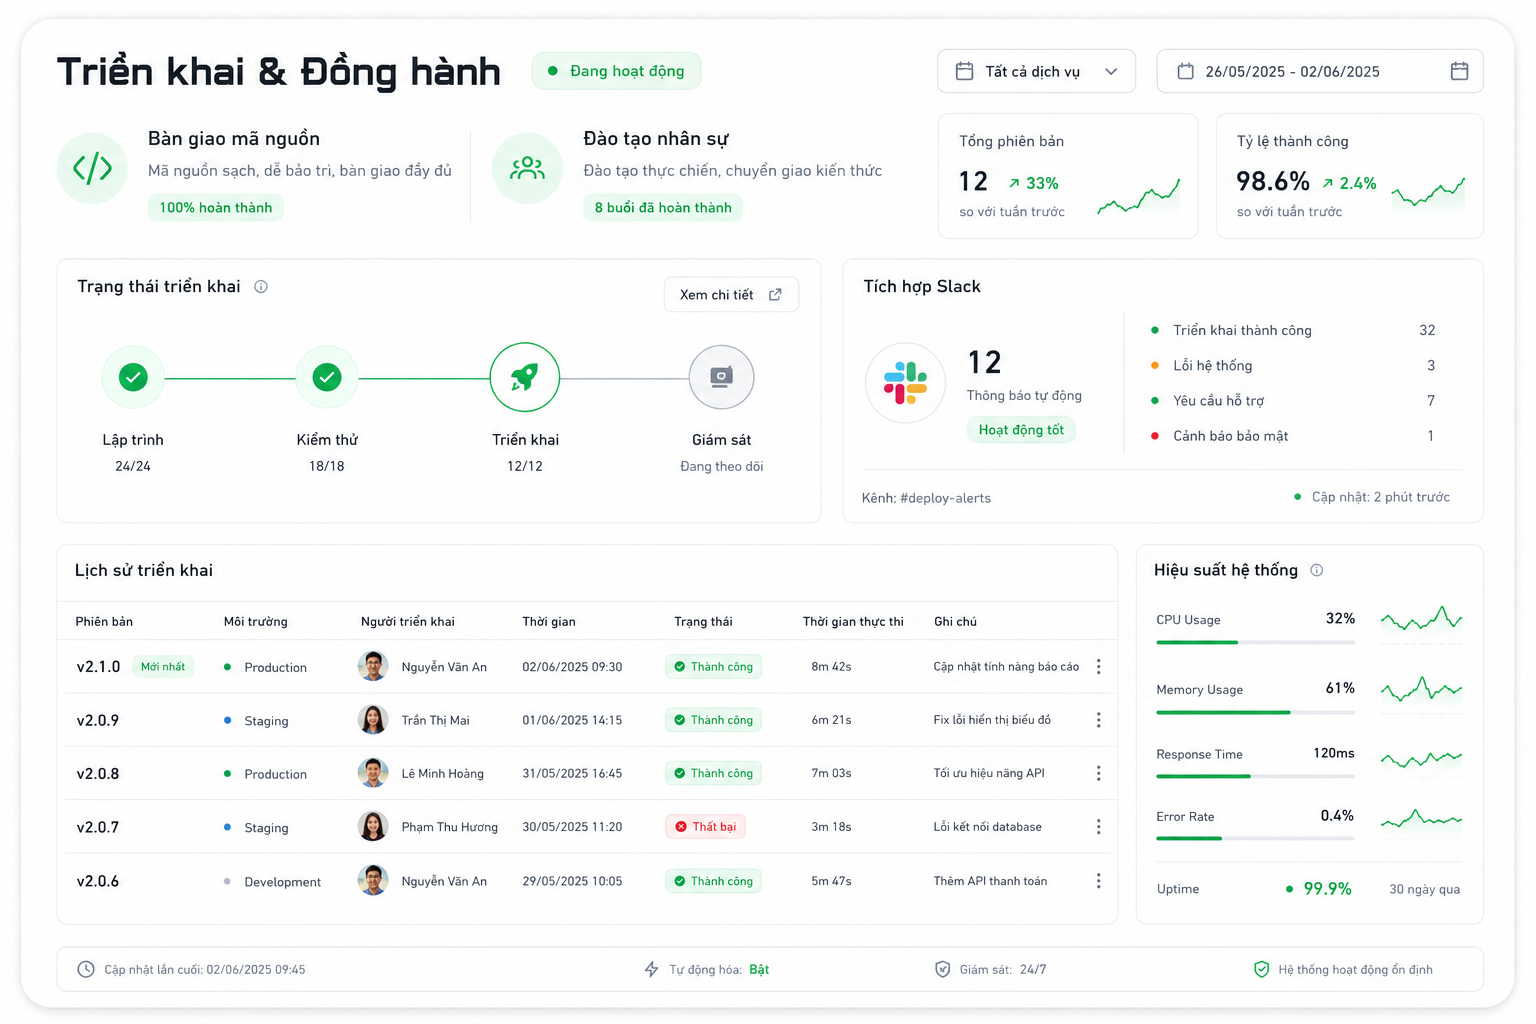The height and width of the screenshot is (1024, 1536).
Task: Click the Yêu cầu hỗ trợ row
Action: point(1293,400)
